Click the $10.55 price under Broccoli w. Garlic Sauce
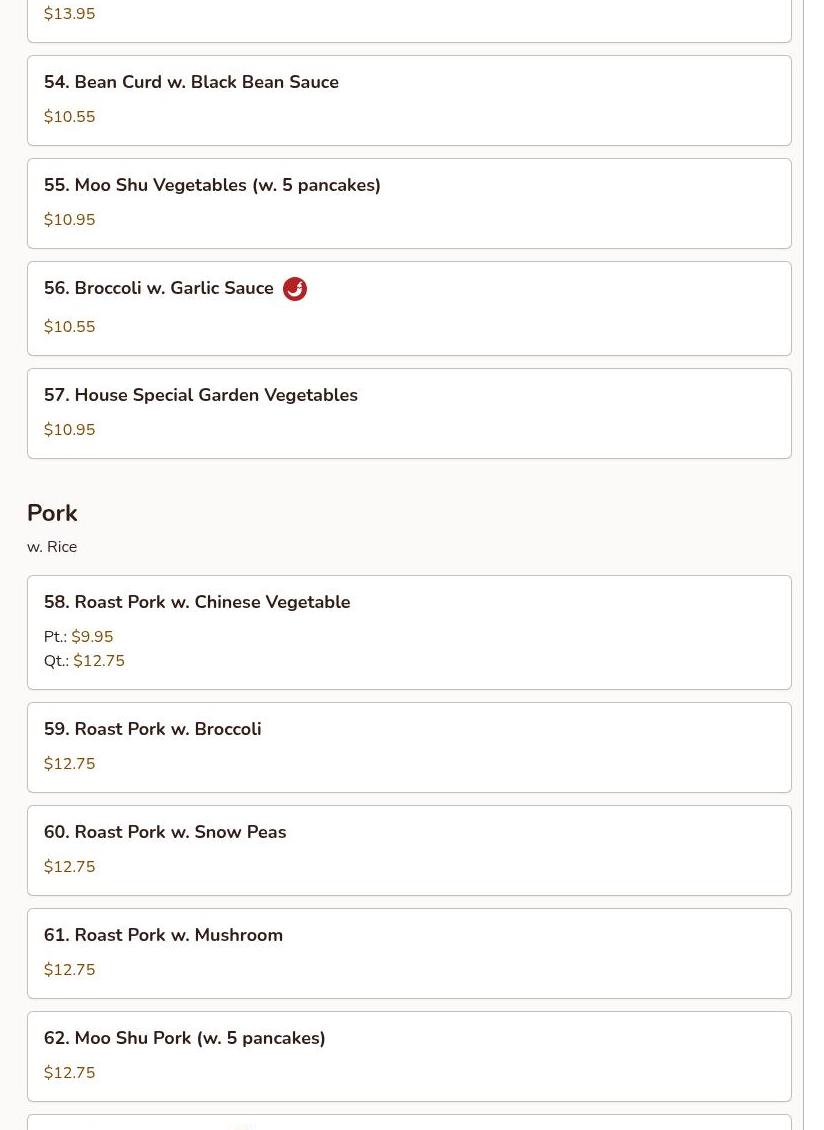 70,327
